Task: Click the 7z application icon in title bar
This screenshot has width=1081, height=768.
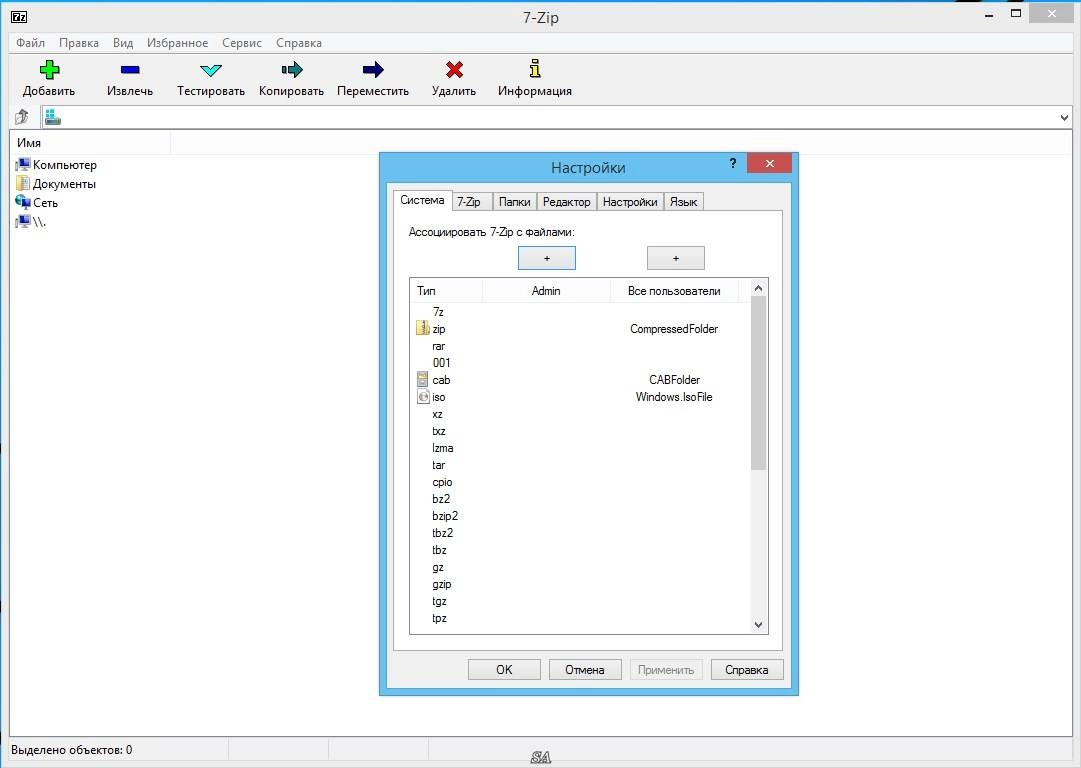Action: point(19,17)
